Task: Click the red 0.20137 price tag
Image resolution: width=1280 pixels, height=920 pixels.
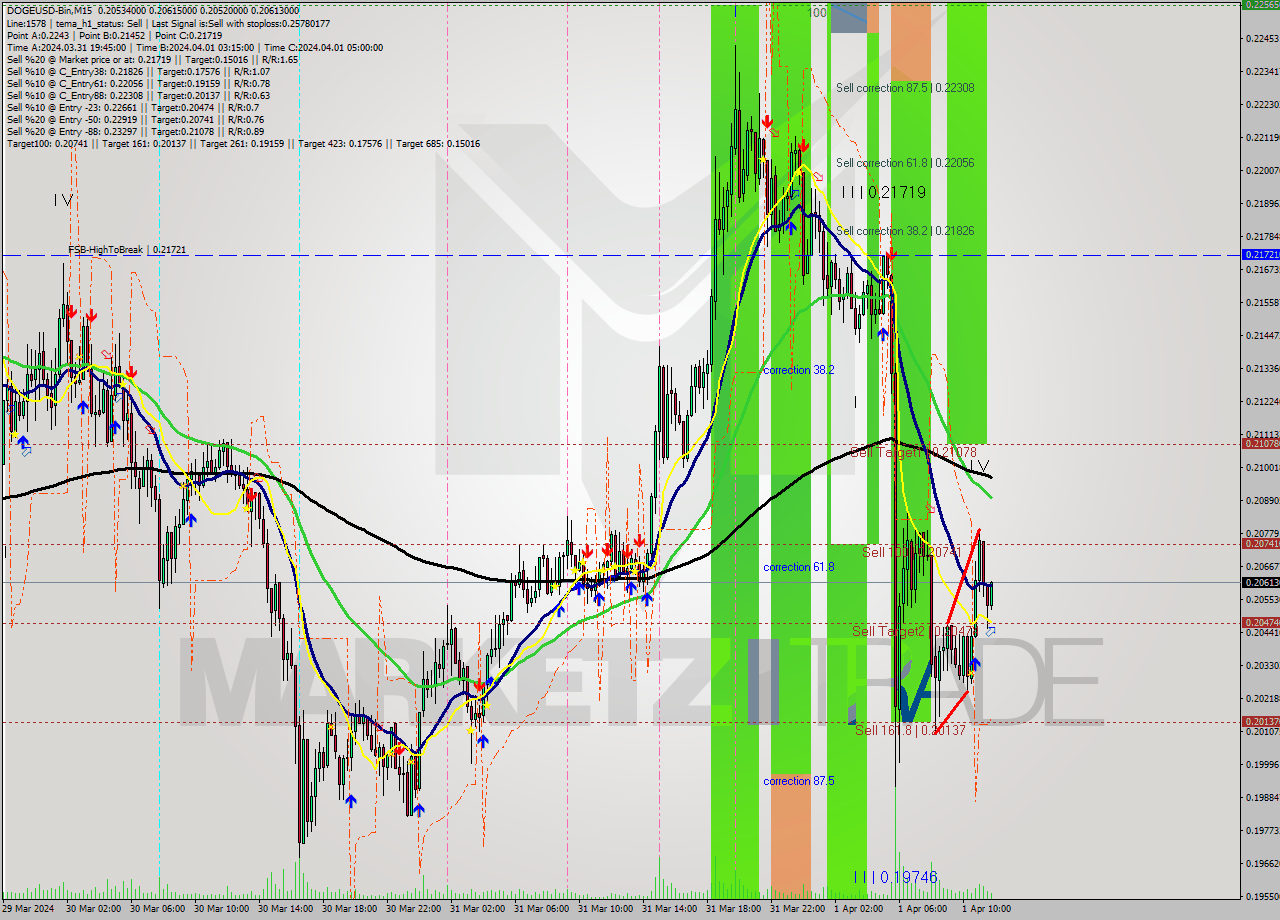Action: coord(1260,721)
